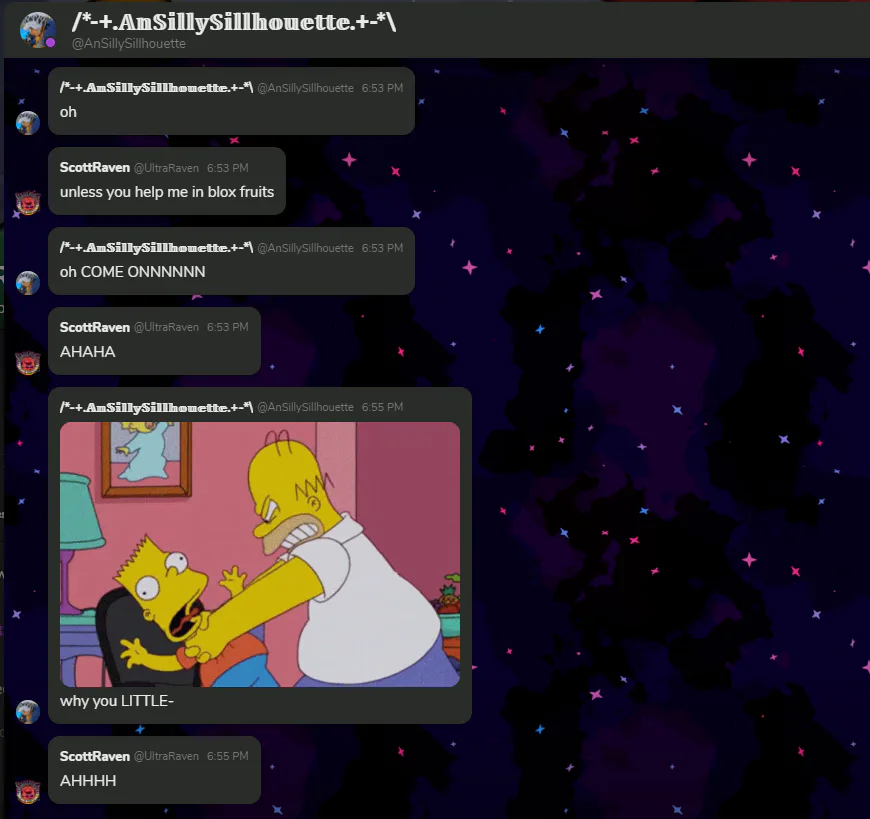Screen dimensions: 870x819
Task: Click the purple status dot on header avatar
Action: point(50,43)
